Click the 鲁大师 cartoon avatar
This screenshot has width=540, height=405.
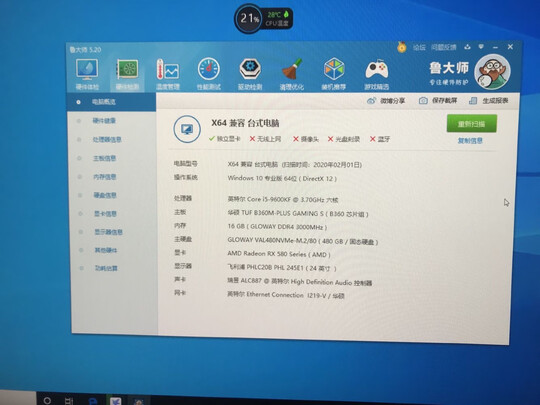coord(492,72)
